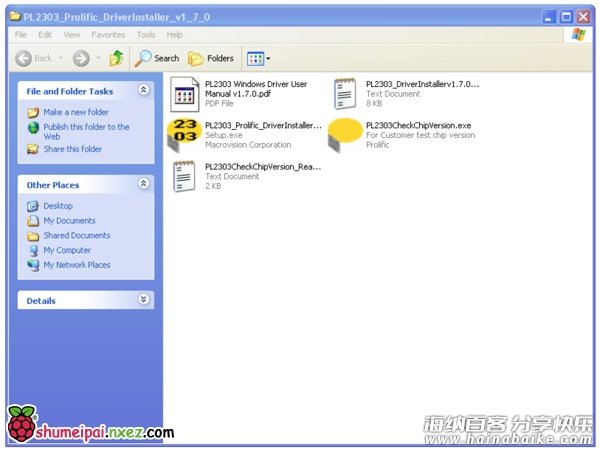Select the PL2303CheckChipVersion.exe icon
Image resolution: width=600 pixels, height=450 pixels.
click(345, 134)
